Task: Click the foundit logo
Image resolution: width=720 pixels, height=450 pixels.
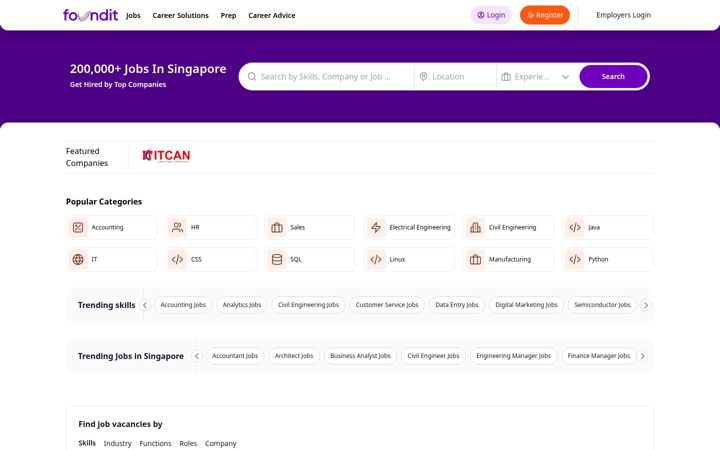Action: coord(90,15)
